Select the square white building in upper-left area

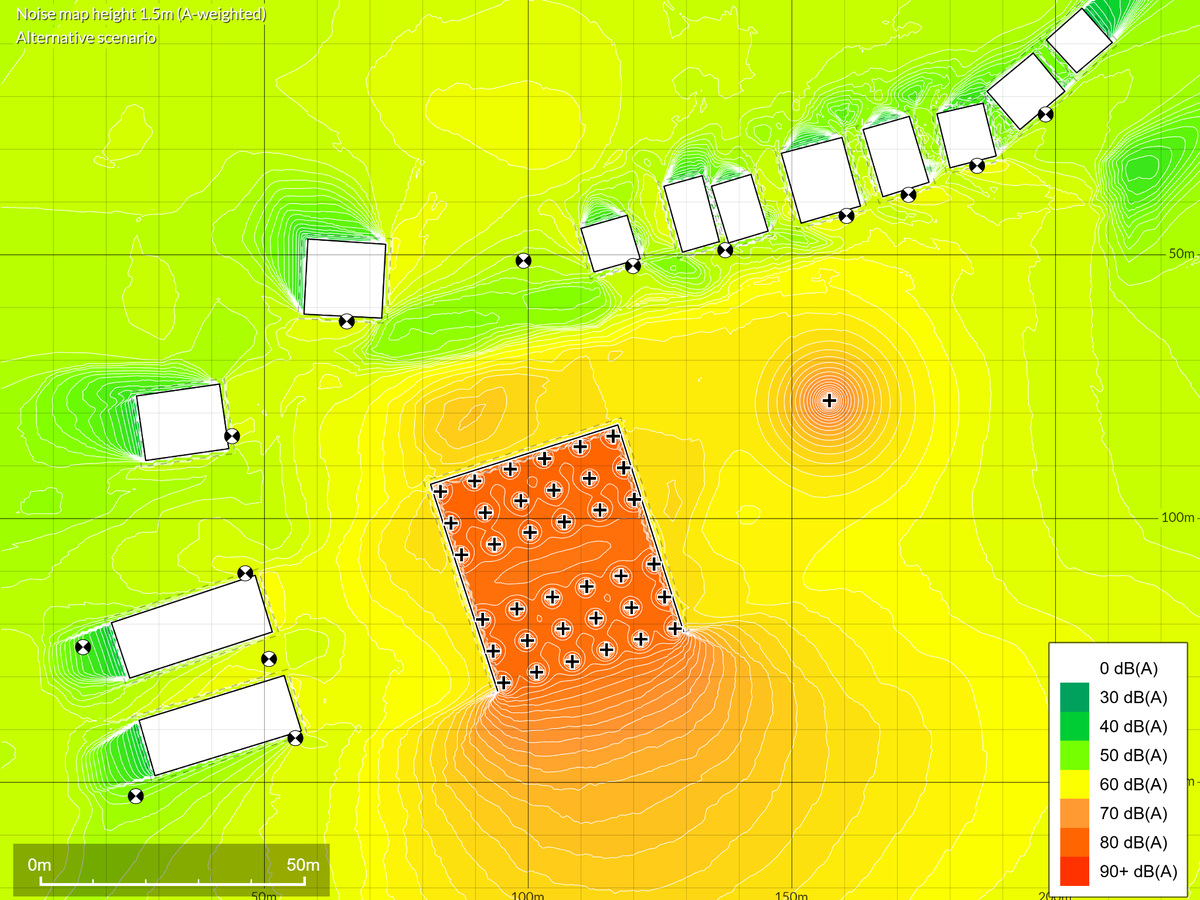tap(345, 278)
